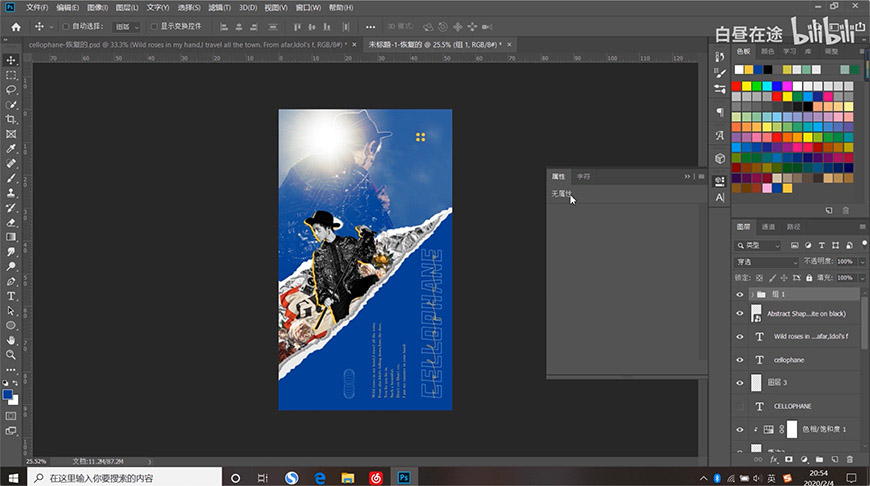This screenshot has height=486, width=870.
Task: Select the Dodge tool
Action: pos(11,266)
